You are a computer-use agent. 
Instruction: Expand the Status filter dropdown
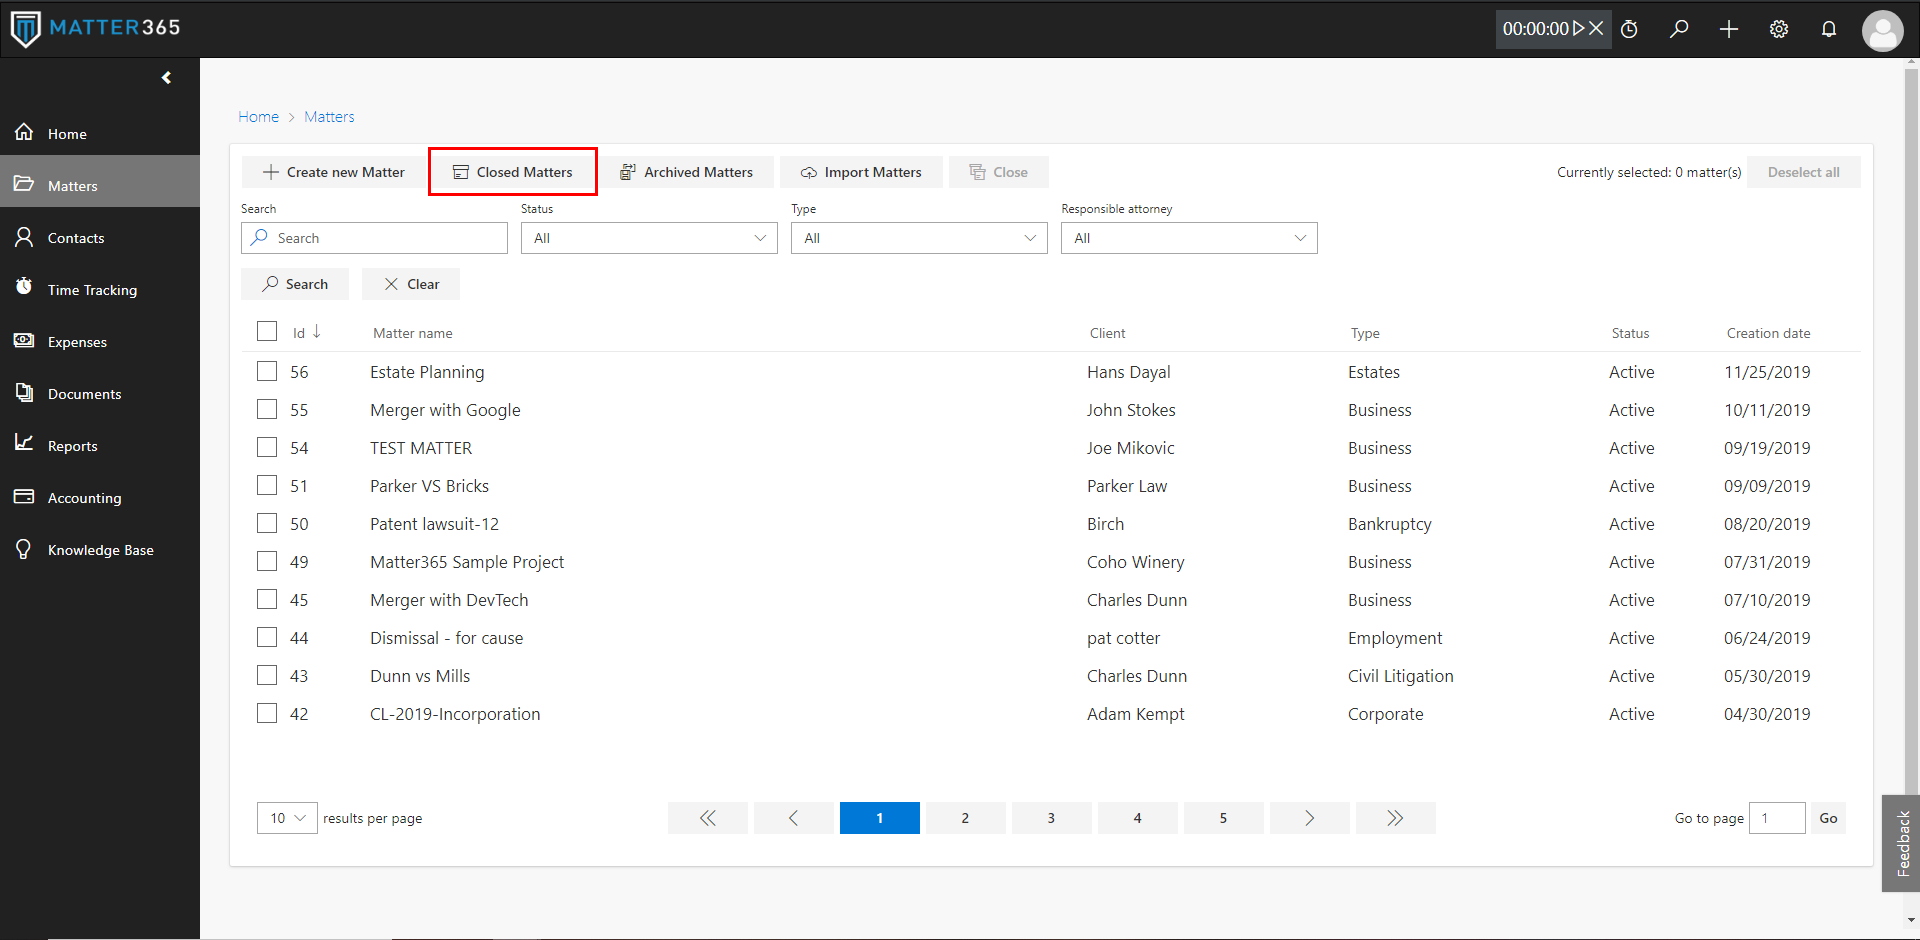649,238
